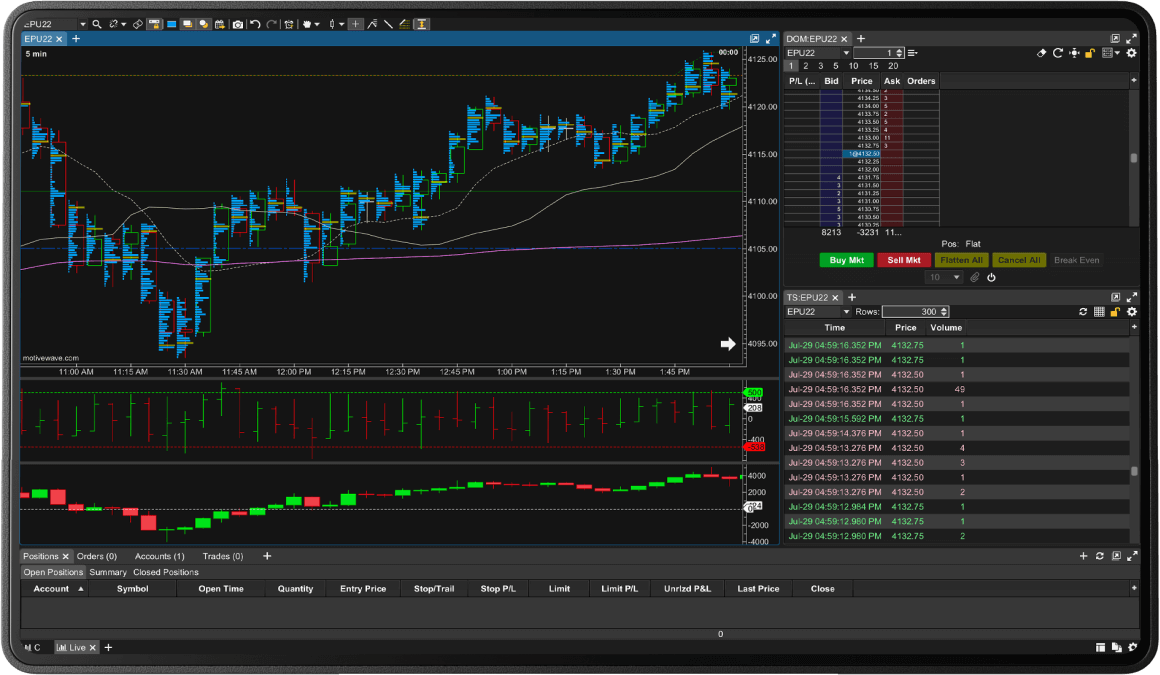Screen dimensions: 1160x675
Task: Click the Cancel All button
Action: tap(1019, 261)
